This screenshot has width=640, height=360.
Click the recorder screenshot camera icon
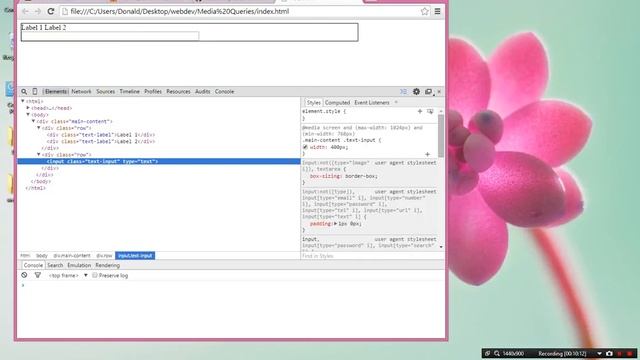pos(609,353)
